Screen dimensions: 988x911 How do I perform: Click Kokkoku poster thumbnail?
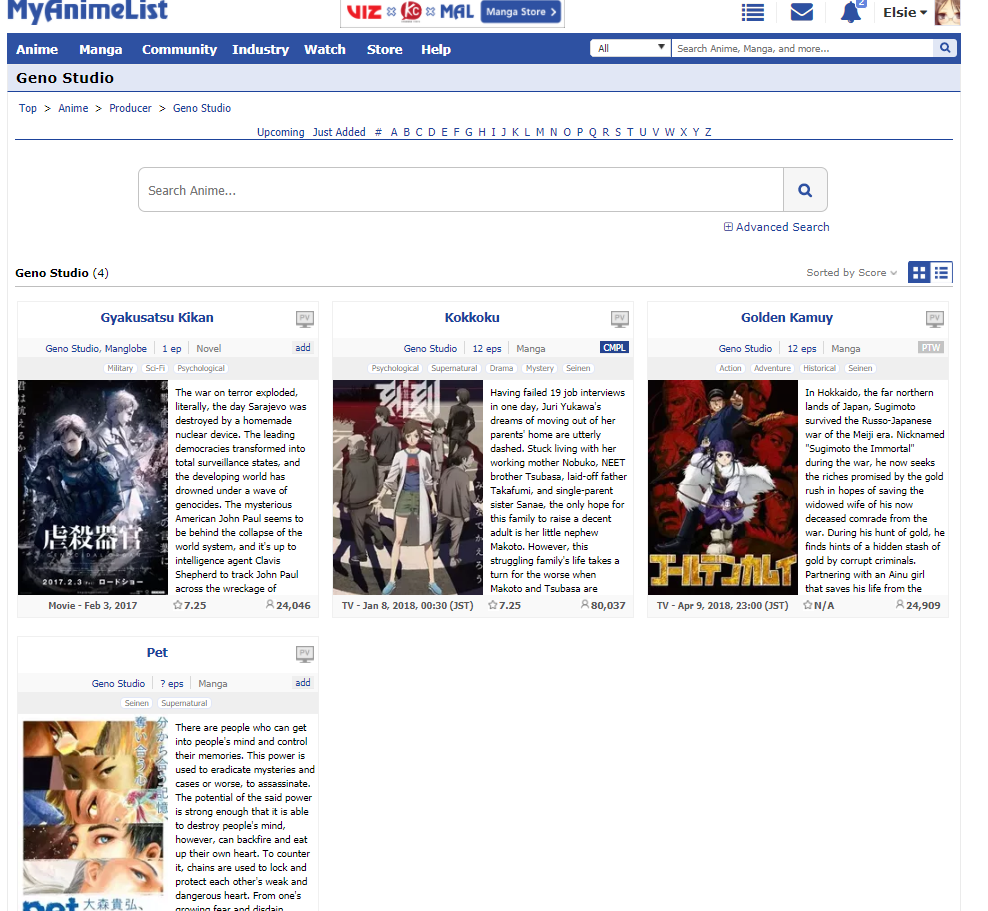408,487
